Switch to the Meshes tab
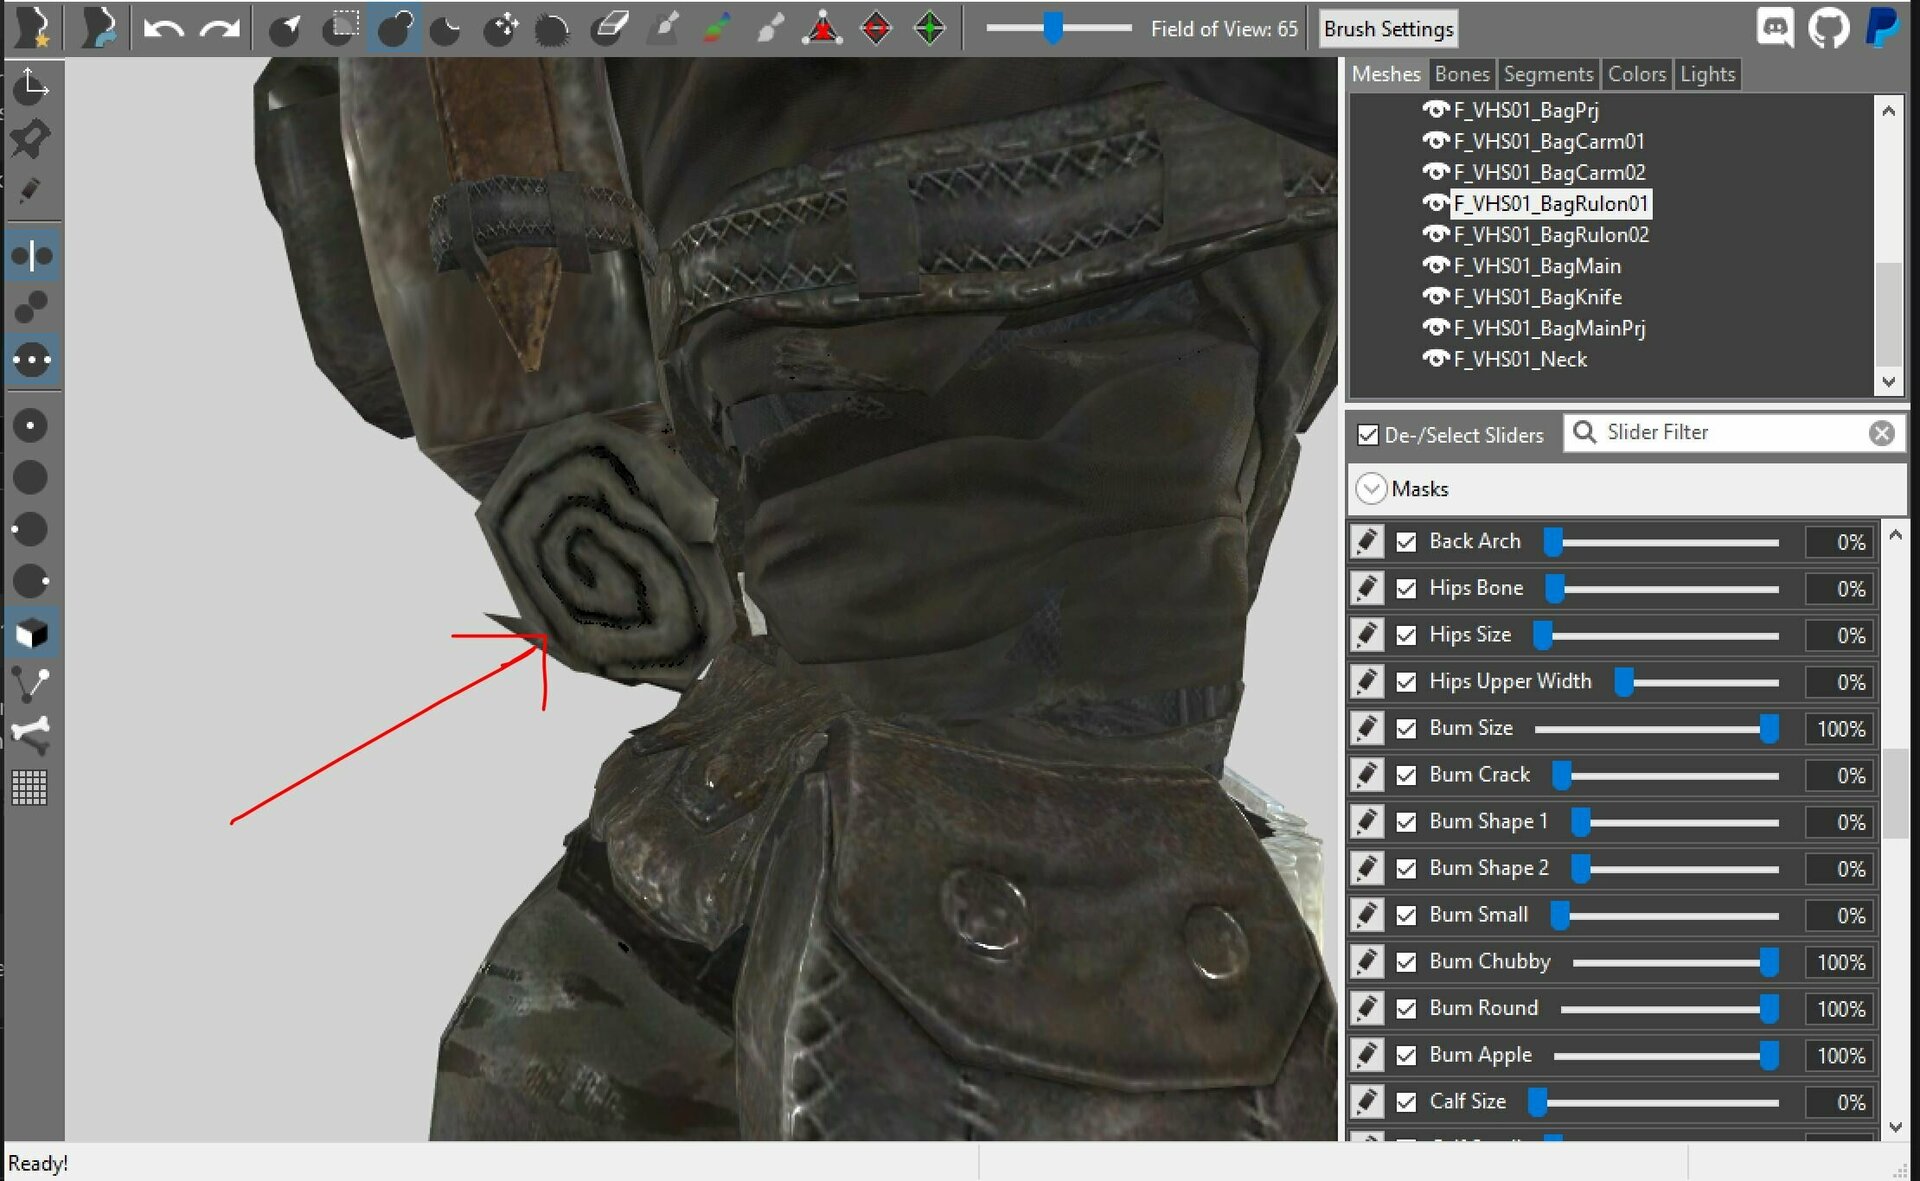Image resolution: width=1920 pixels, height=1181 pixels. tap(1386, 74)
